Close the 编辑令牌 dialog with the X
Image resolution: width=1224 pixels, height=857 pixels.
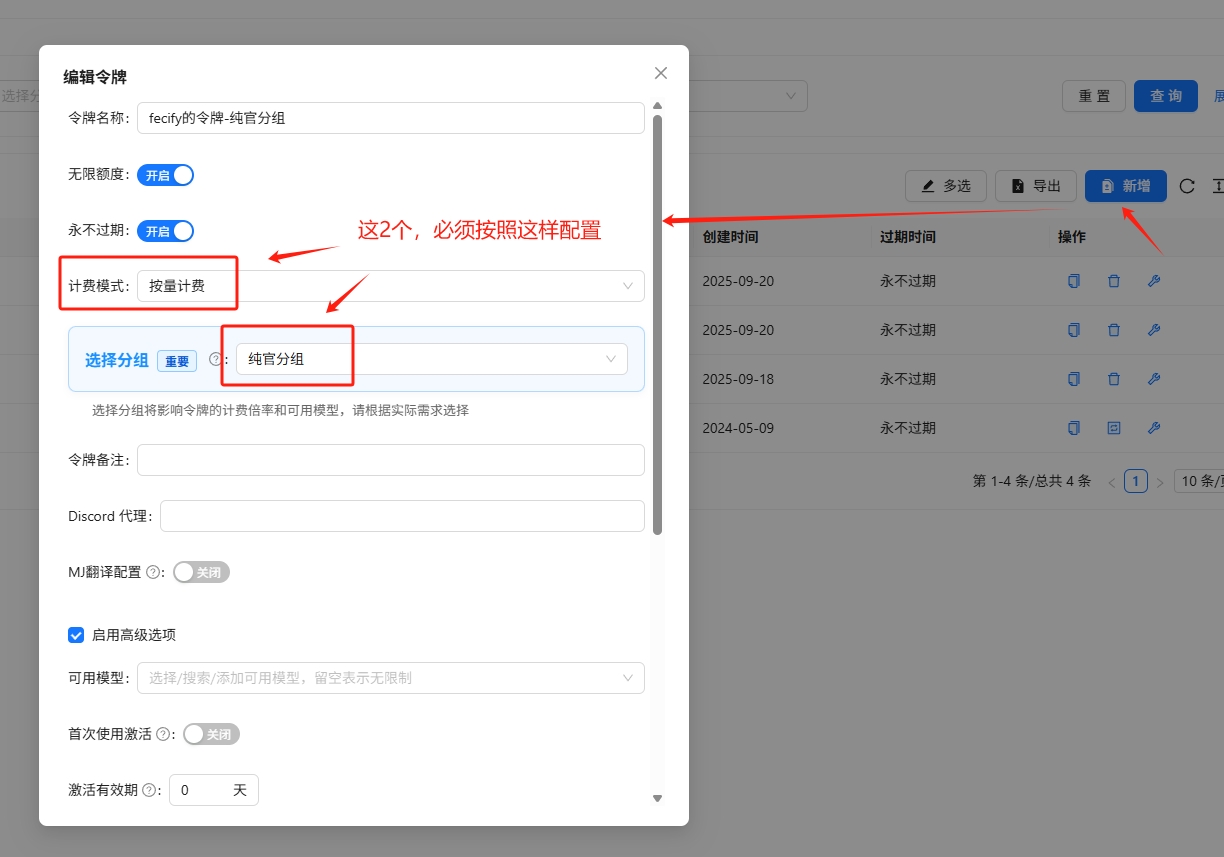660,73
